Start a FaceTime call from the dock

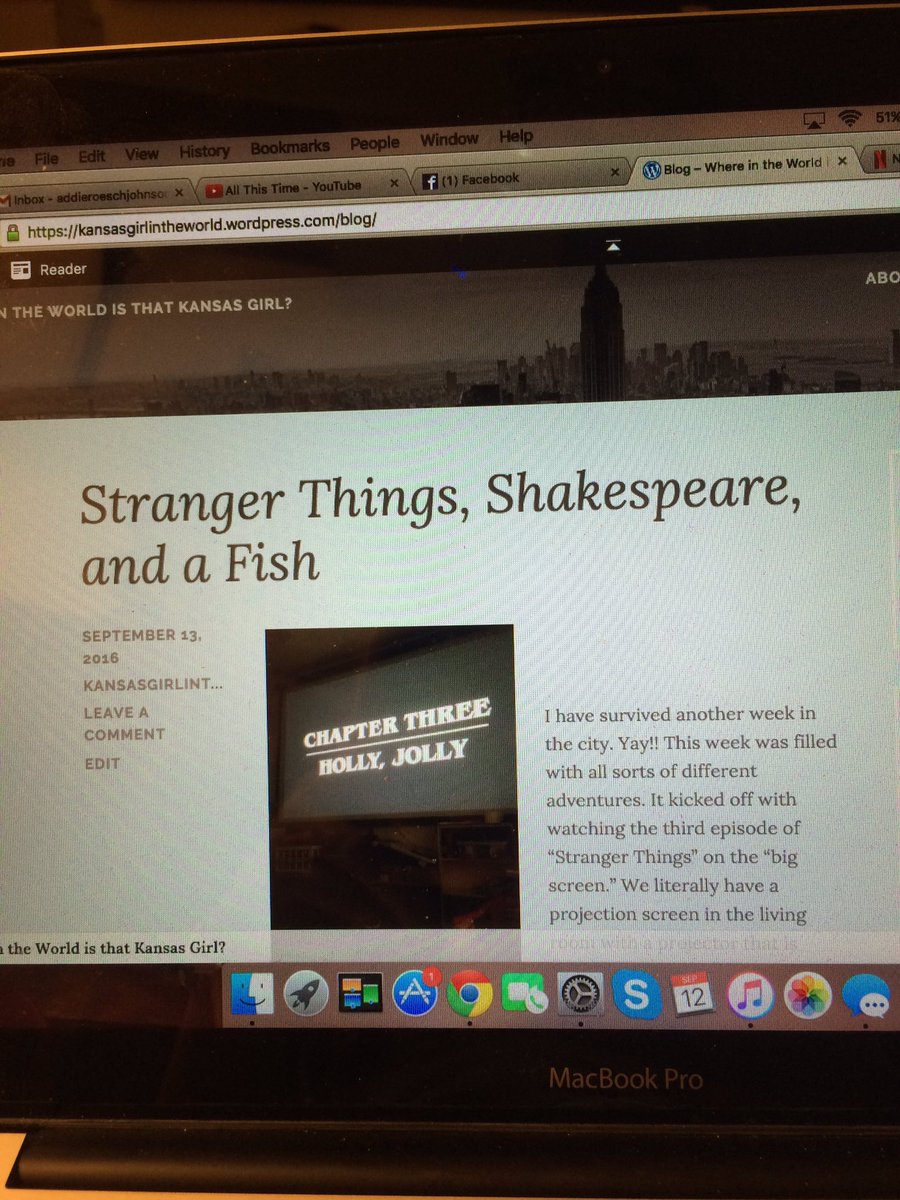(x=527, y=994)
